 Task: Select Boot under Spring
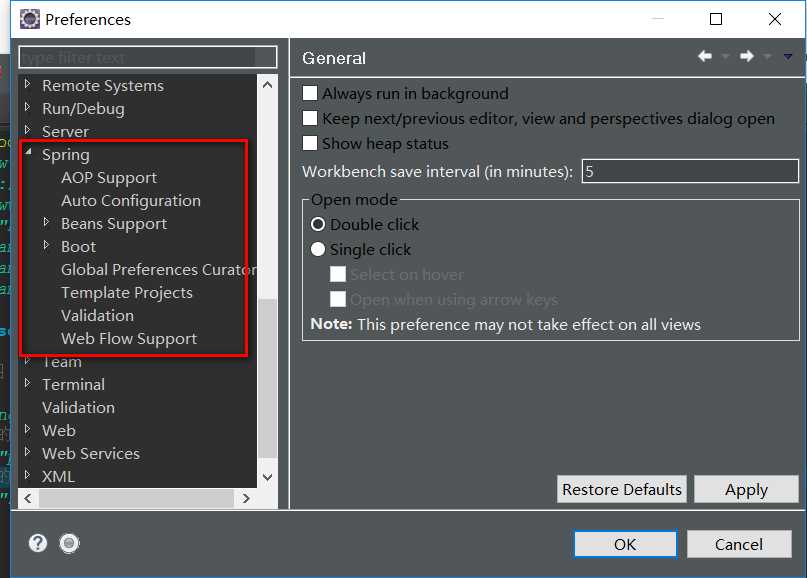[78, 247]
